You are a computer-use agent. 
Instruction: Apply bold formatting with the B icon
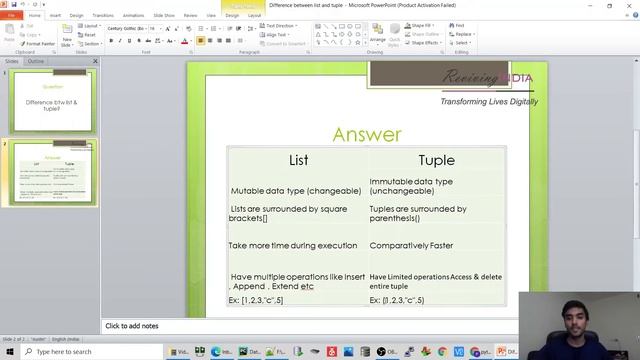[x=111, y=41]
